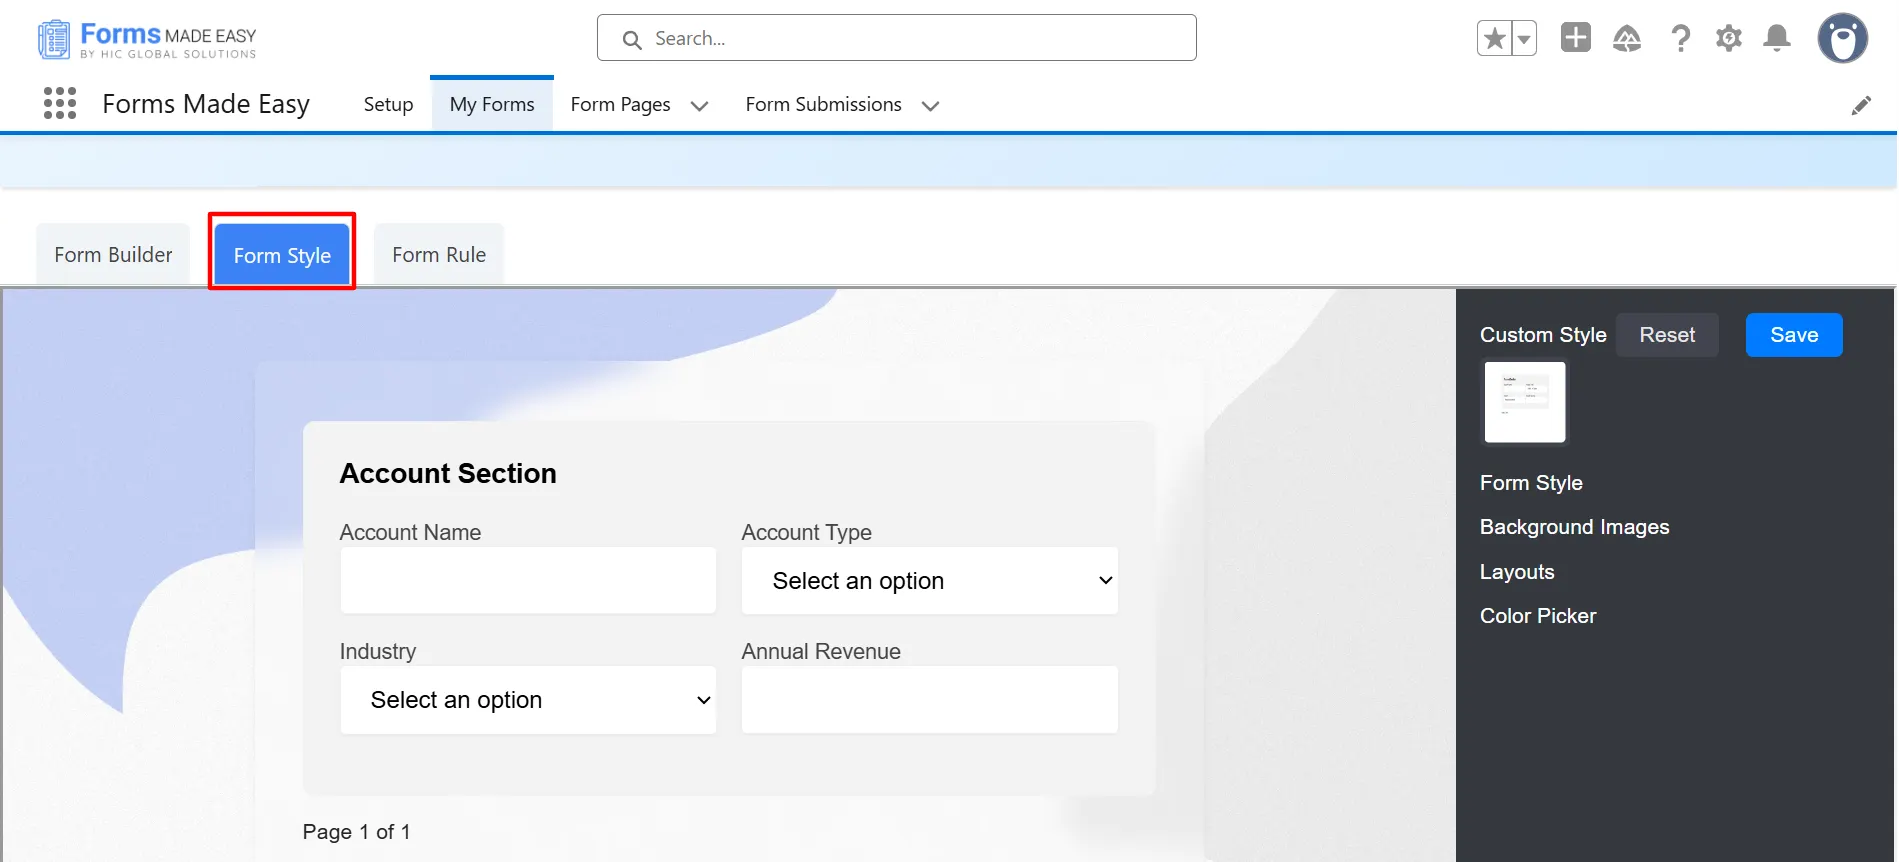Open the Global Actions plus icon
The width and height of the screenshot is (1899, 862).
coord(1575,38)
